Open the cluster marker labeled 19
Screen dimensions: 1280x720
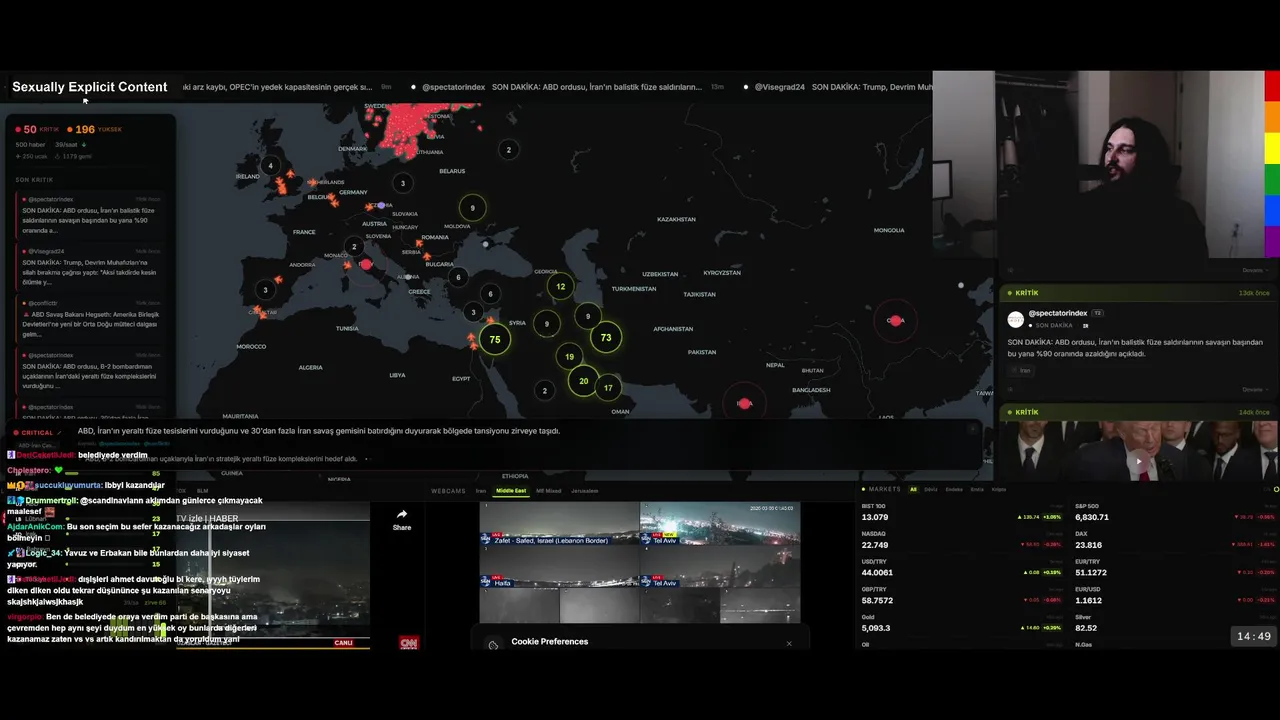(x=569, y=356)
